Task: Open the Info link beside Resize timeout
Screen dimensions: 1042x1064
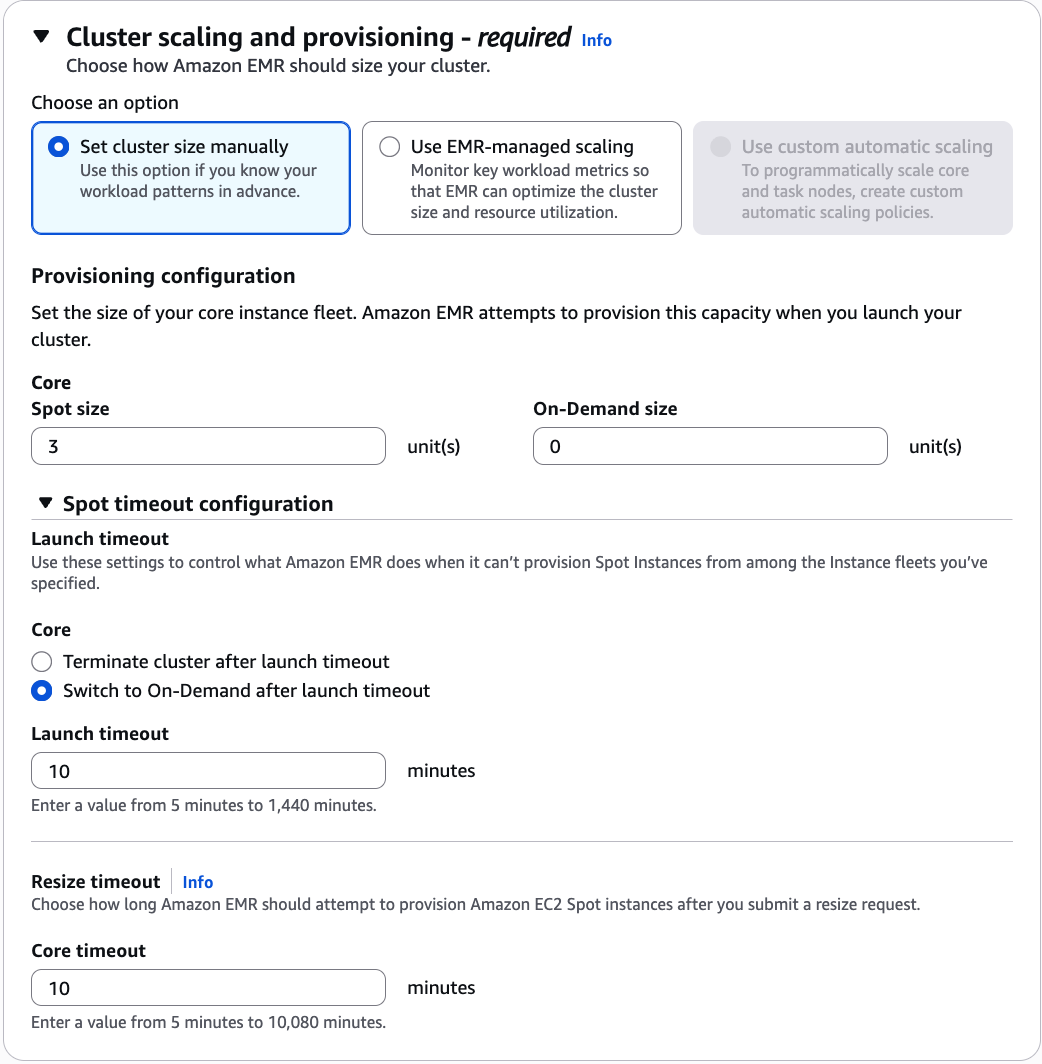Action: coord(197,882)
